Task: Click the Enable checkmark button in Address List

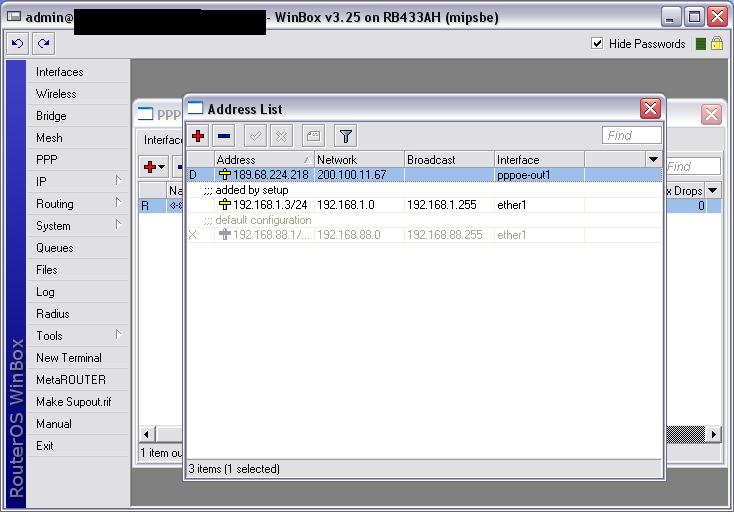Action: [x=256, y=136]
